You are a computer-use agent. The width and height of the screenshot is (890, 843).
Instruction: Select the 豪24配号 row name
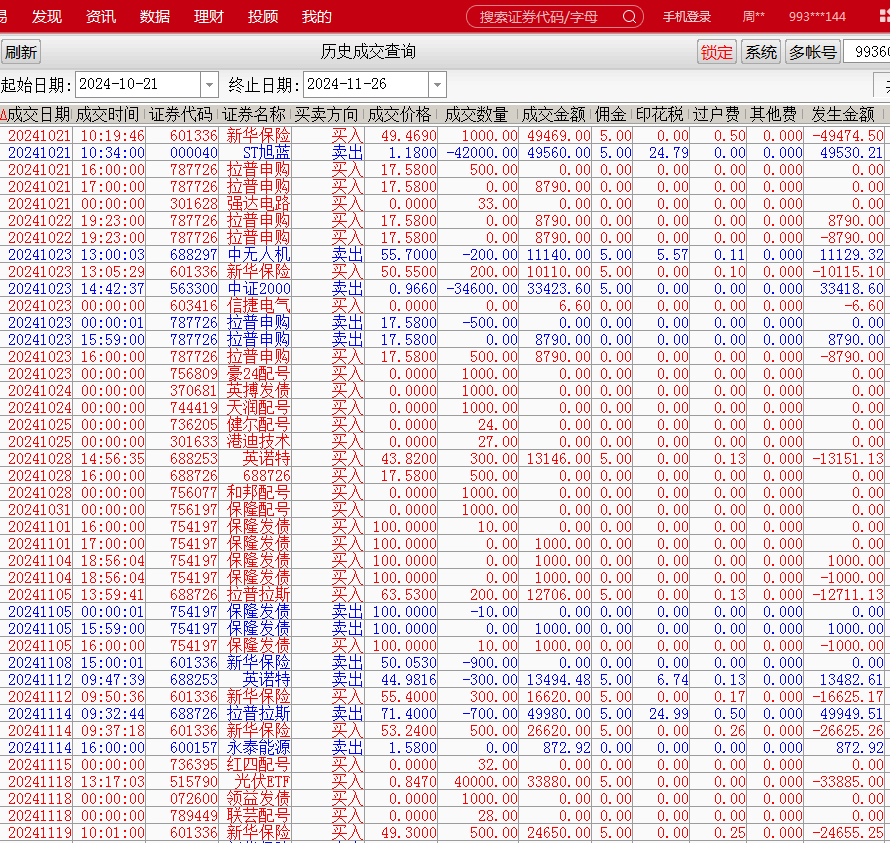258,374
